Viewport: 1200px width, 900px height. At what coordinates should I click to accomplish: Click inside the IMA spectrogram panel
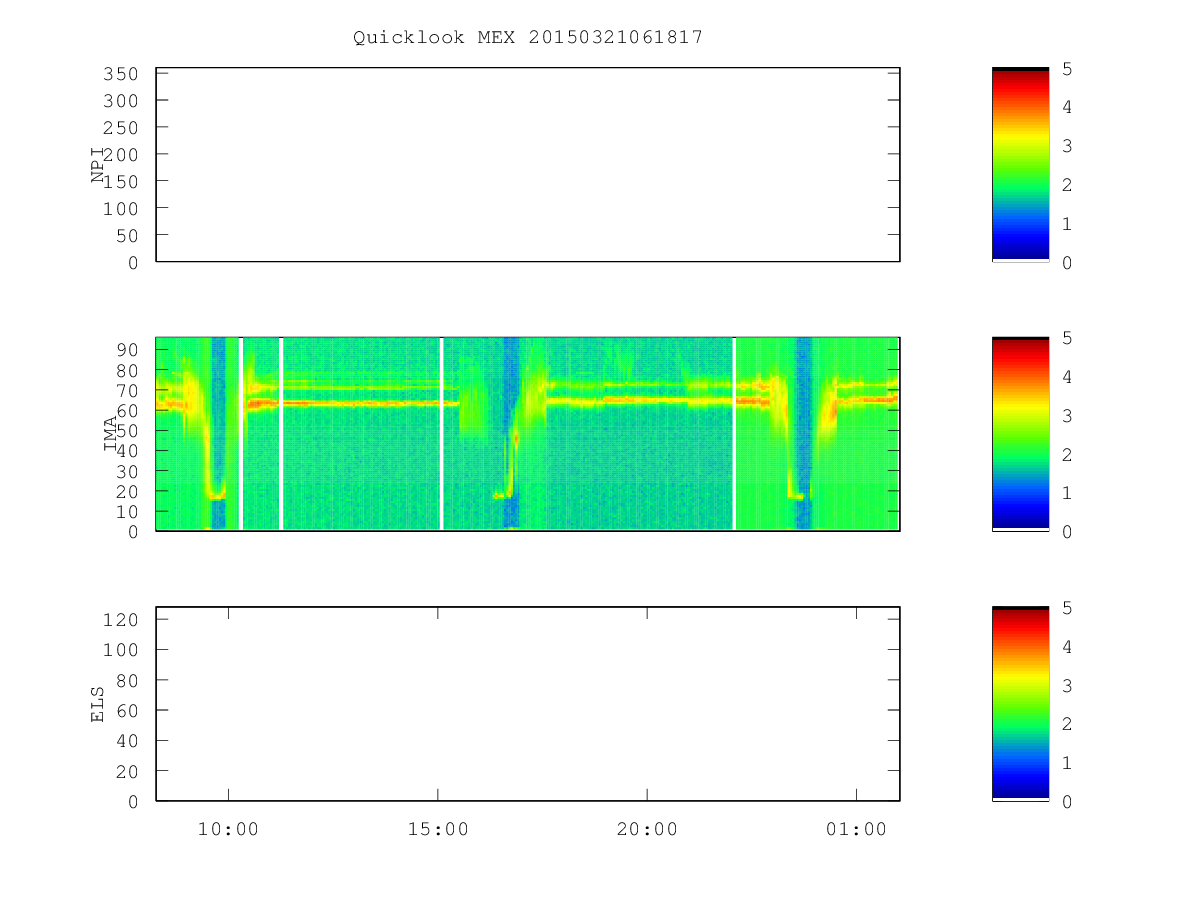pos(528,434)
